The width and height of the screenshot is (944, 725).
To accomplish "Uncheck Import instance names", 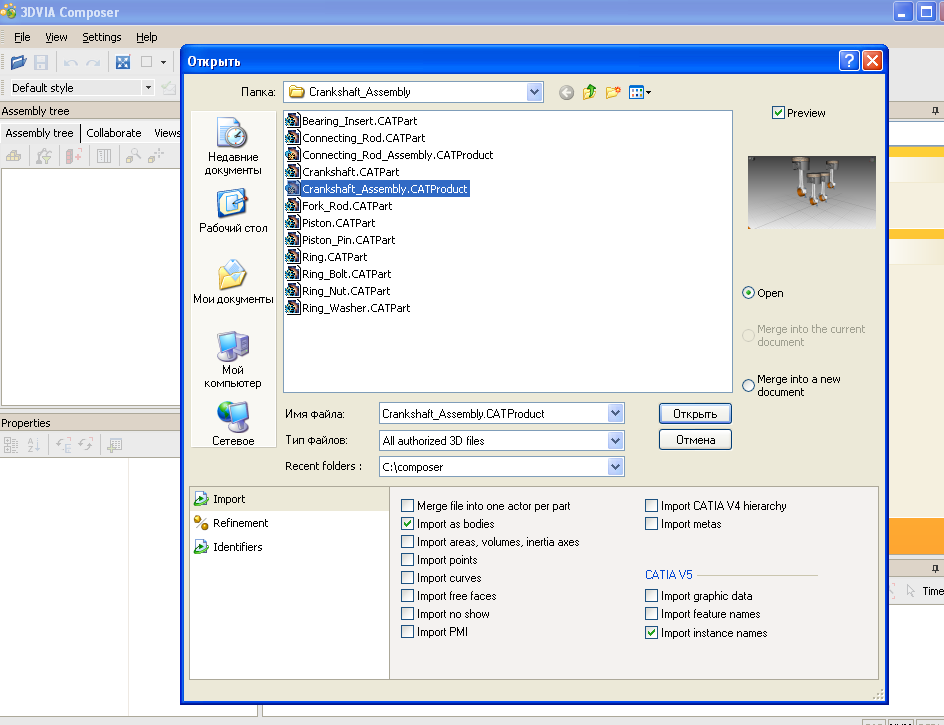I will coord(651,632).
